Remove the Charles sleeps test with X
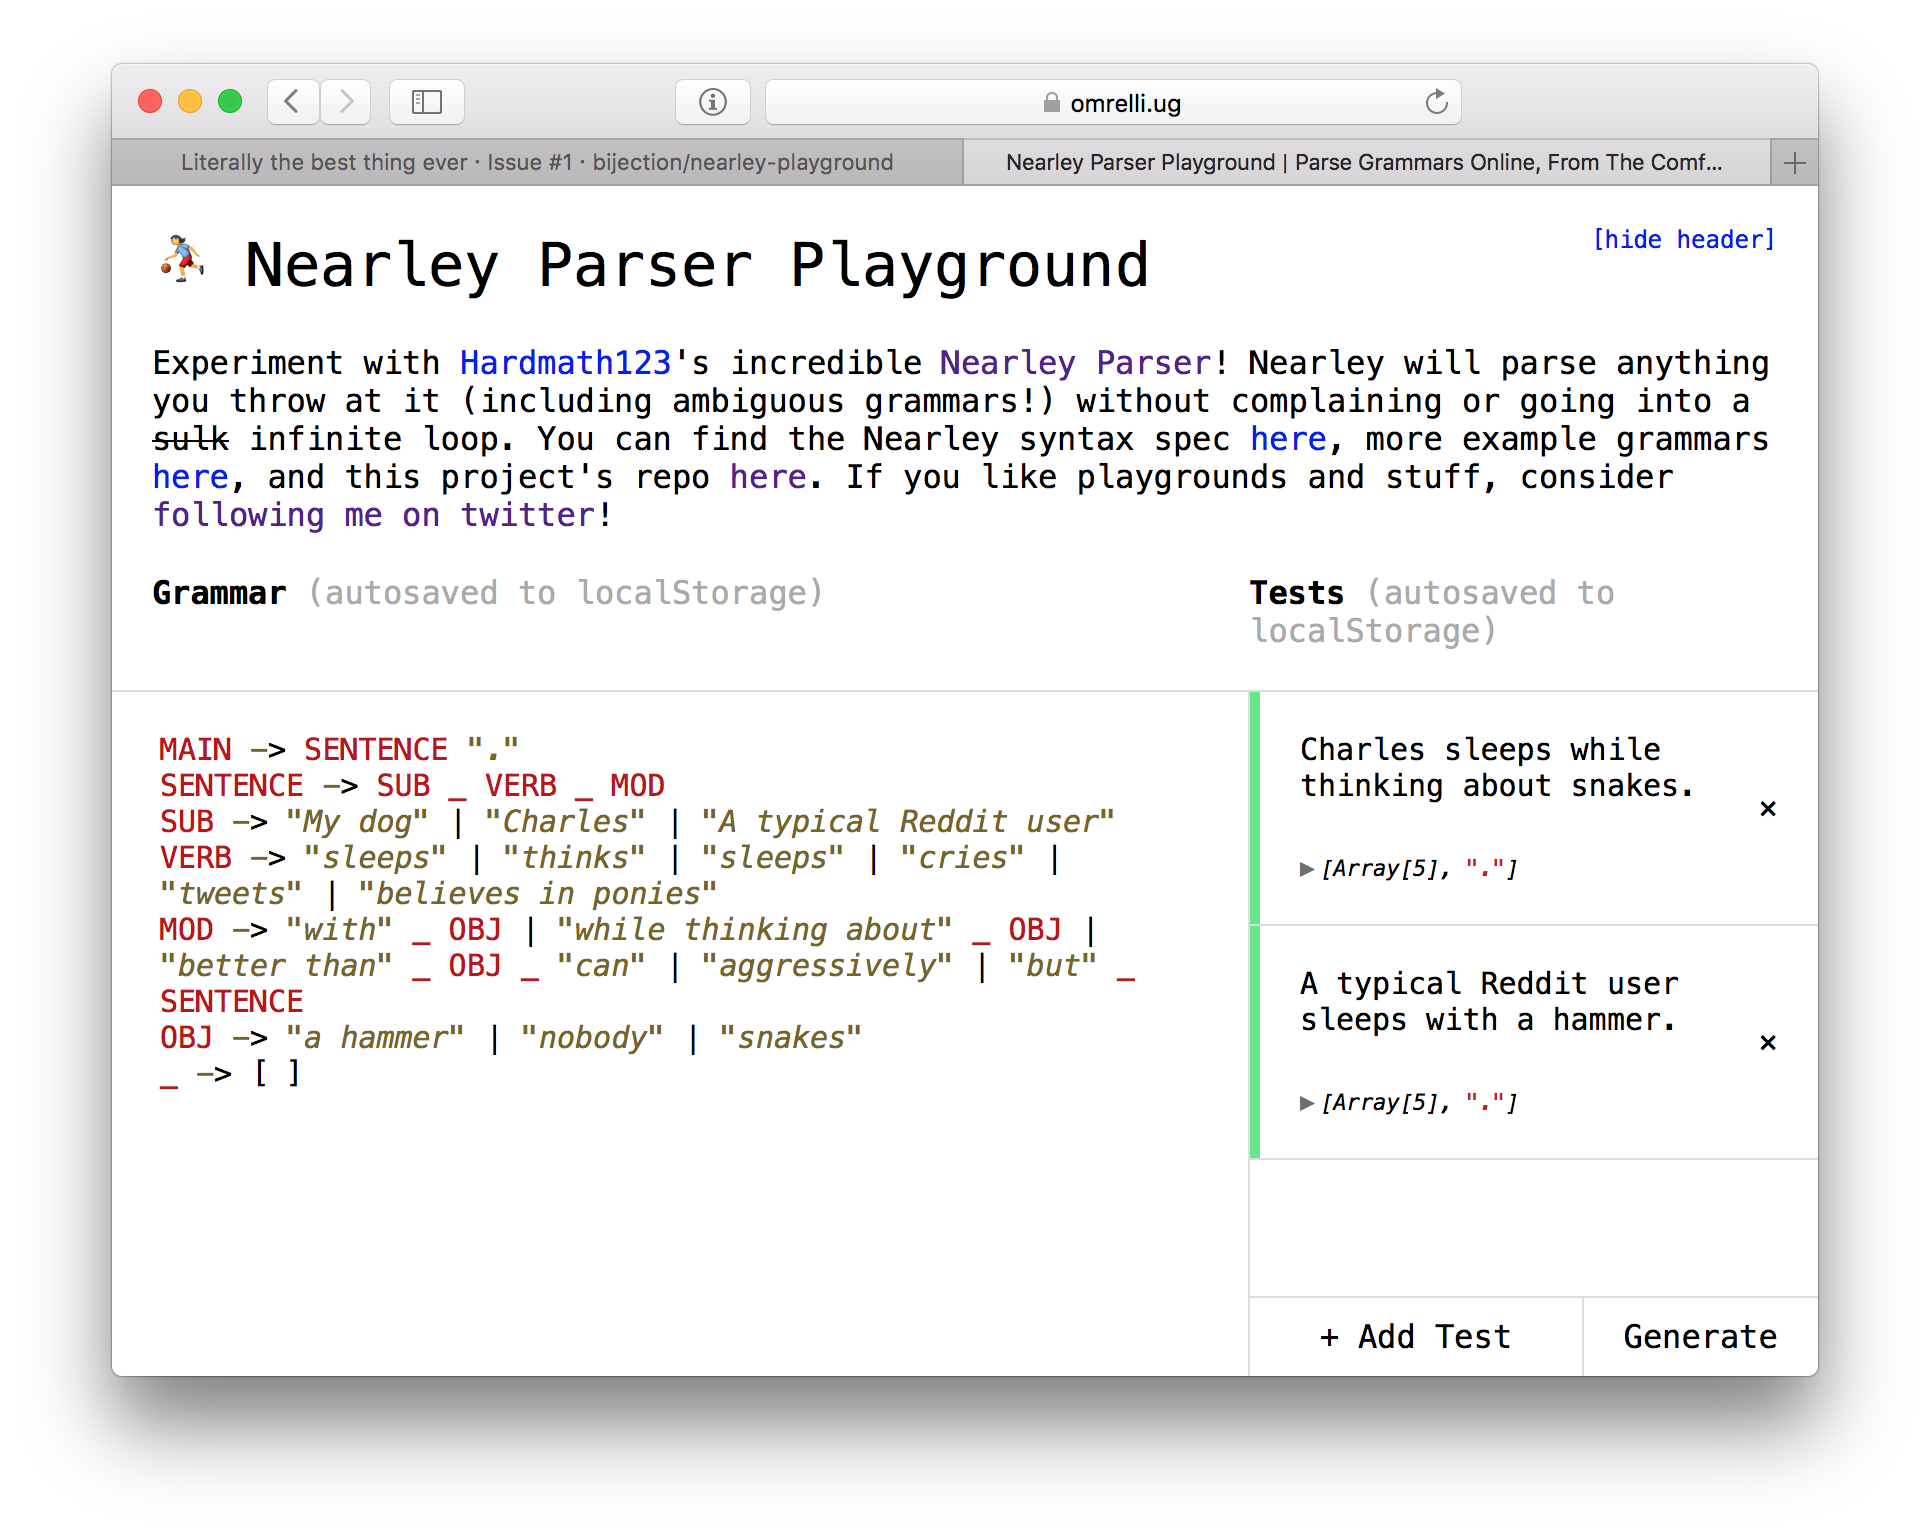 pyautogui.click(x=1767, y=808)
